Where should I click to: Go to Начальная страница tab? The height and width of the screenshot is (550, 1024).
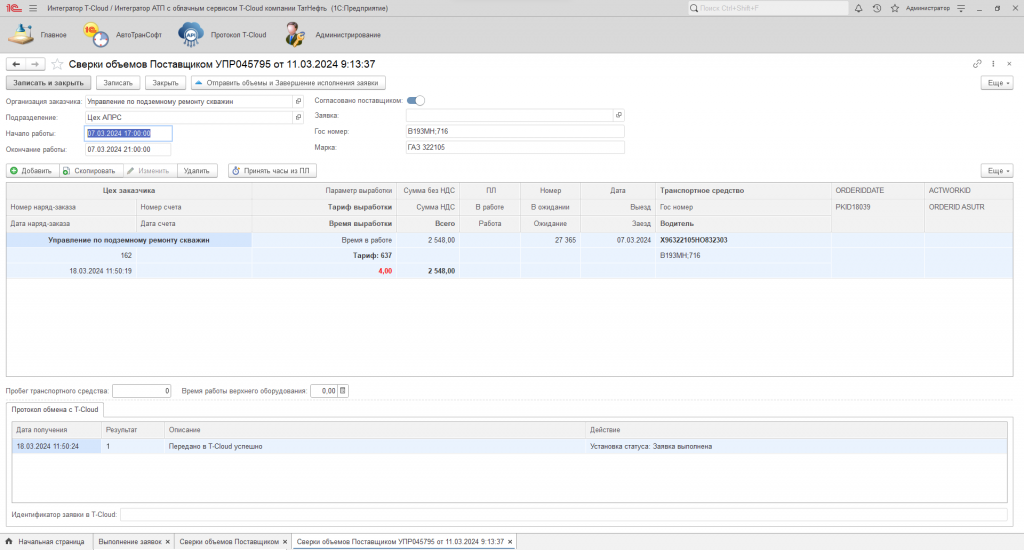[x=46, y=542]
